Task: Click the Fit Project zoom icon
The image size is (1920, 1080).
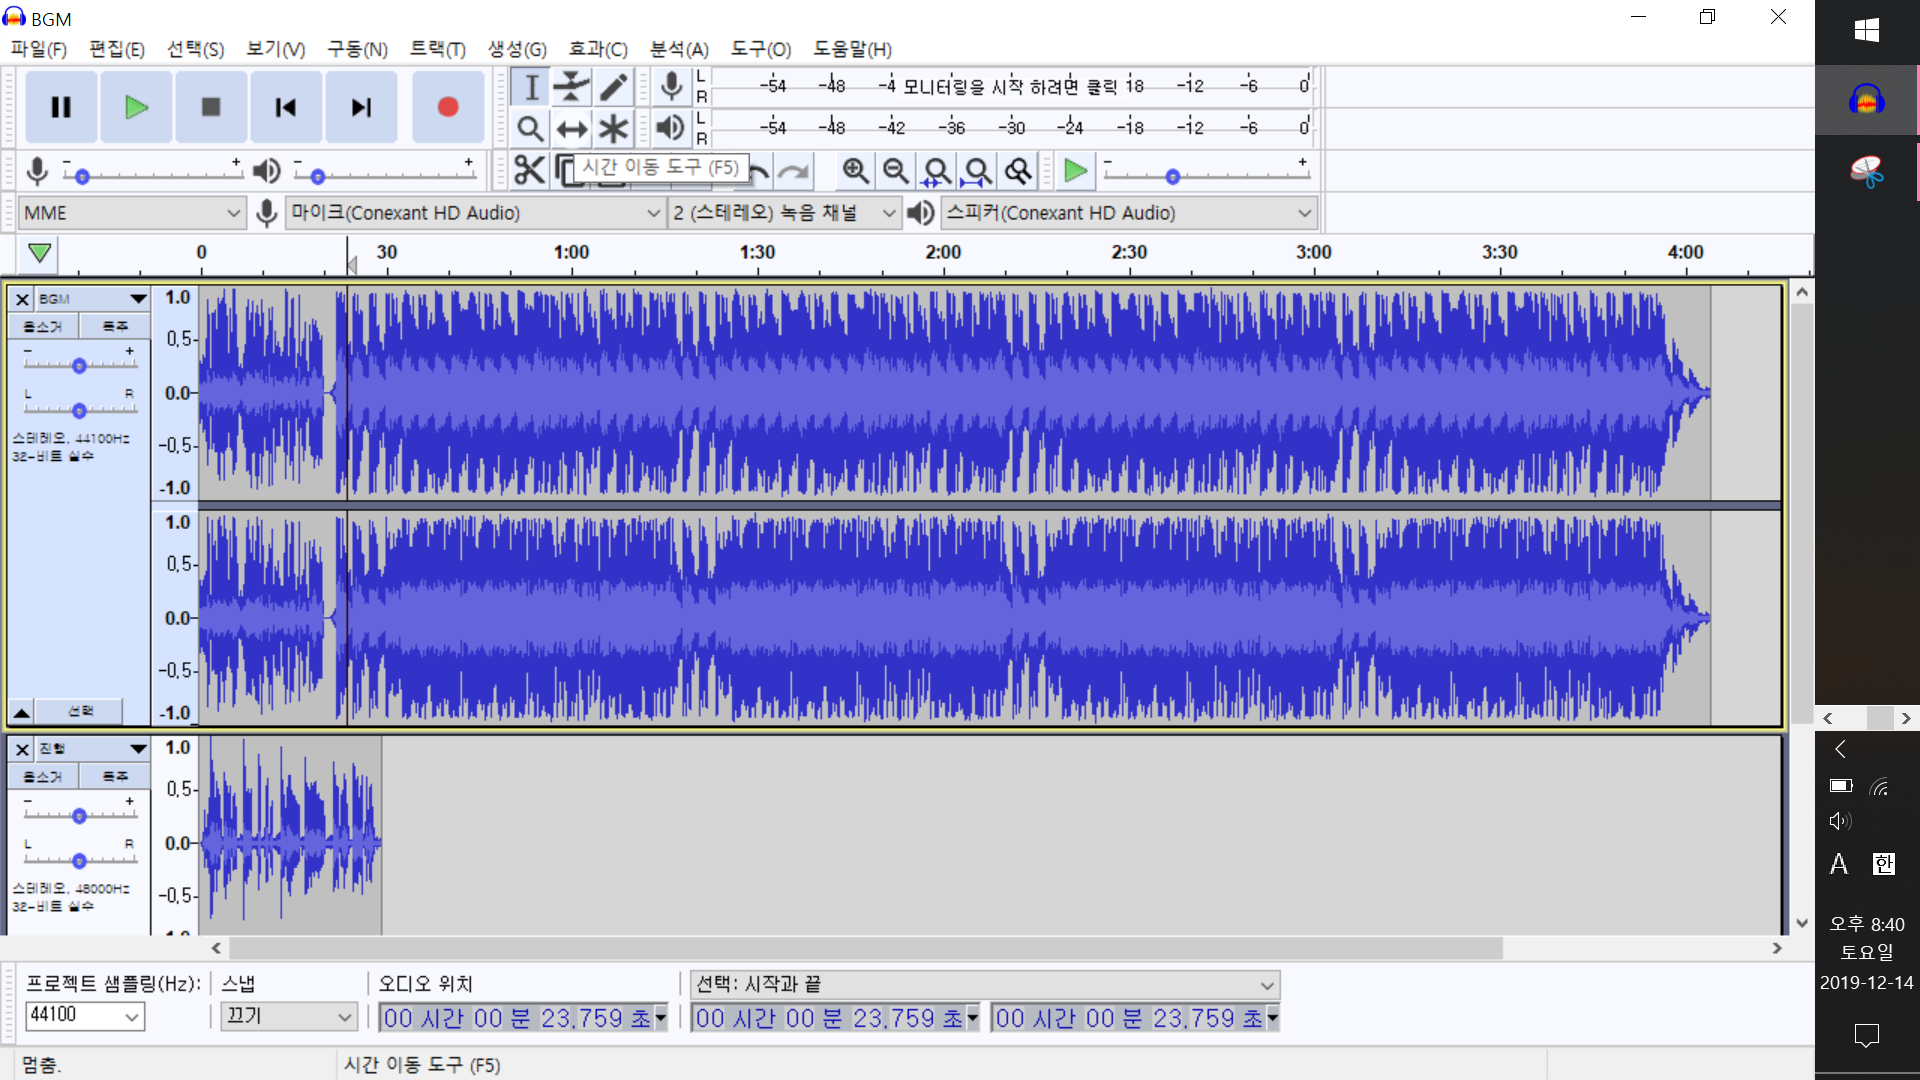Action: [x=978, y=171]
